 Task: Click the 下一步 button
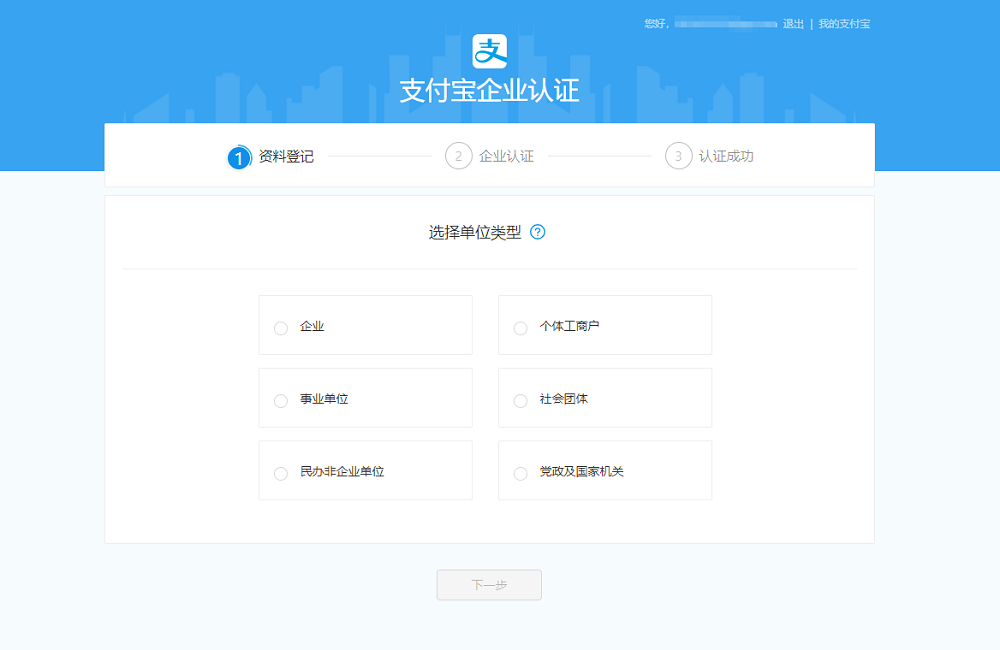489,585
